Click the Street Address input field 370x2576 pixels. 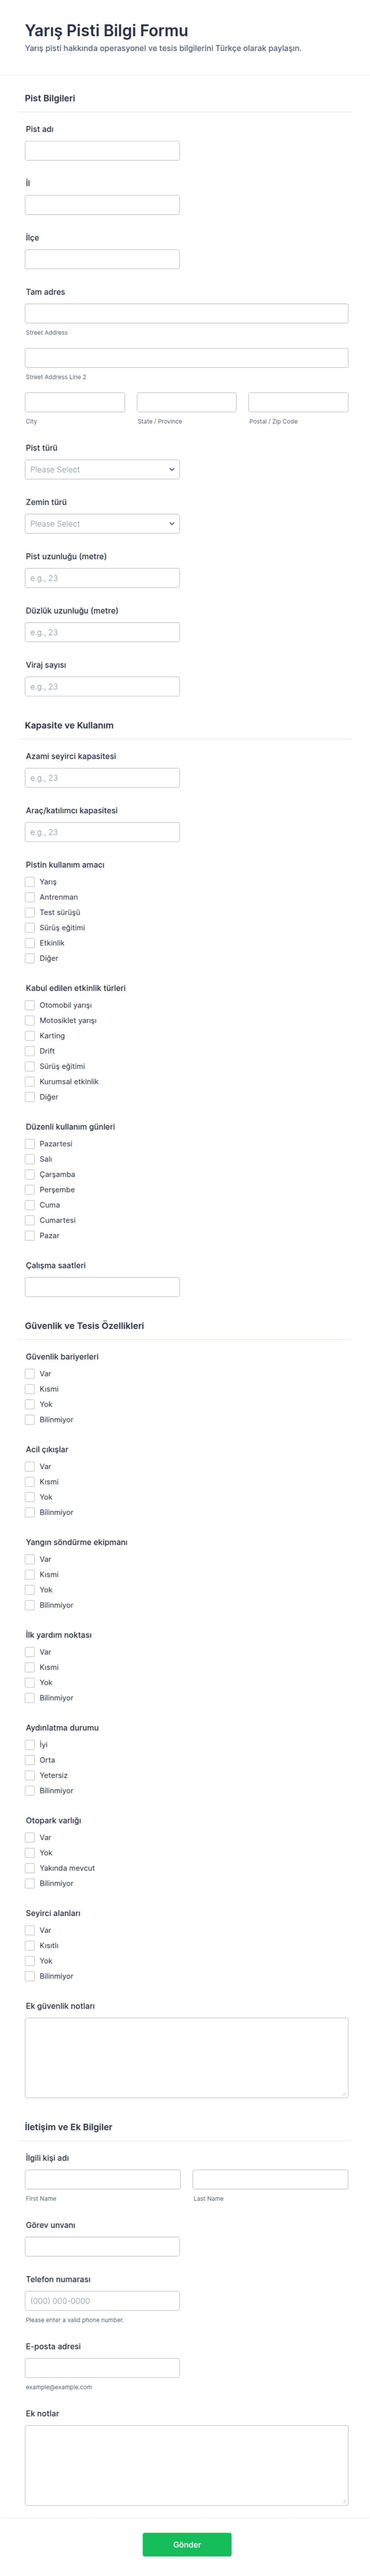(x=187, y=313)
